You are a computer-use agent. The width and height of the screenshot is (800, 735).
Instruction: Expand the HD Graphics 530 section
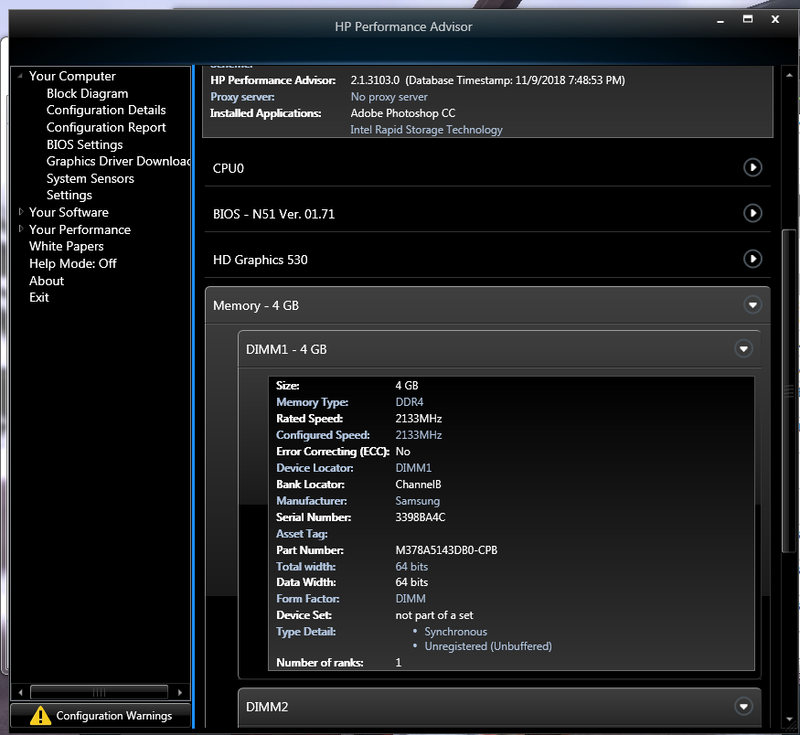point(753,259)
